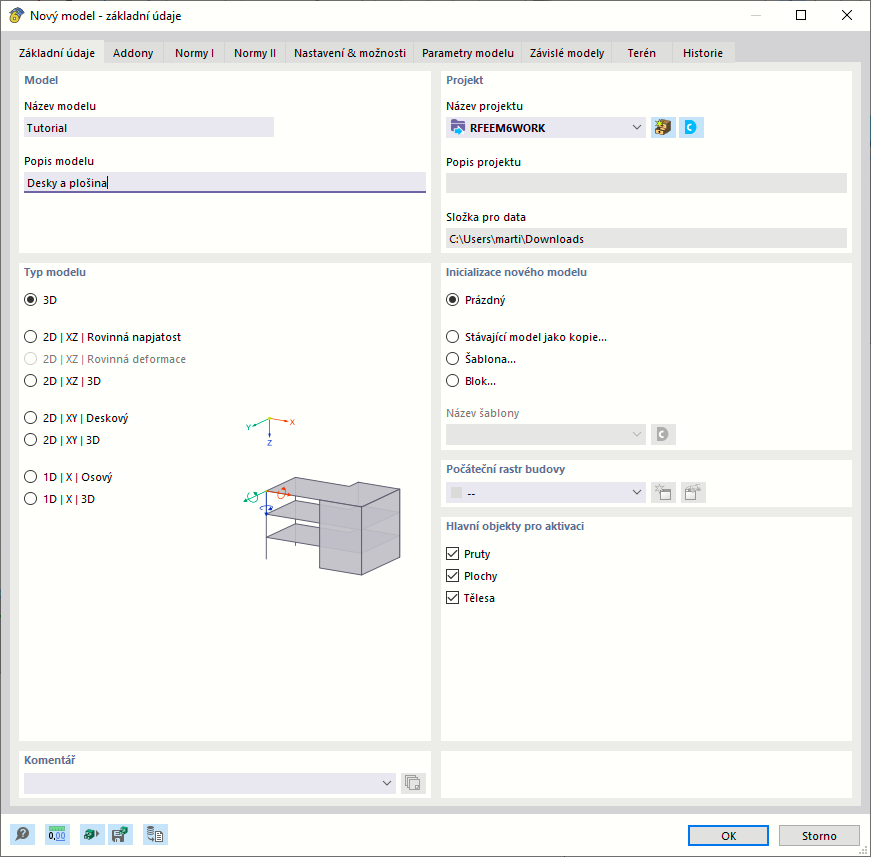
Task: Toggle Tělesa checkbox
Action: (x=453, y=598)
